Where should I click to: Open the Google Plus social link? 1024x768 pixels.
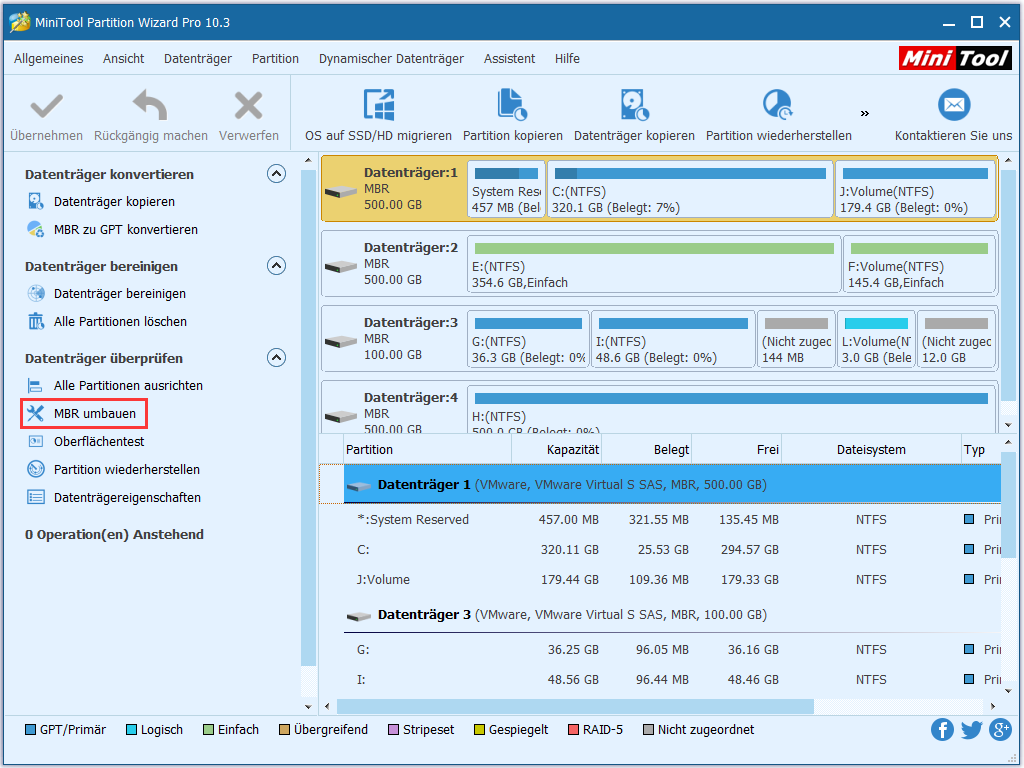tap(1000, 729)
